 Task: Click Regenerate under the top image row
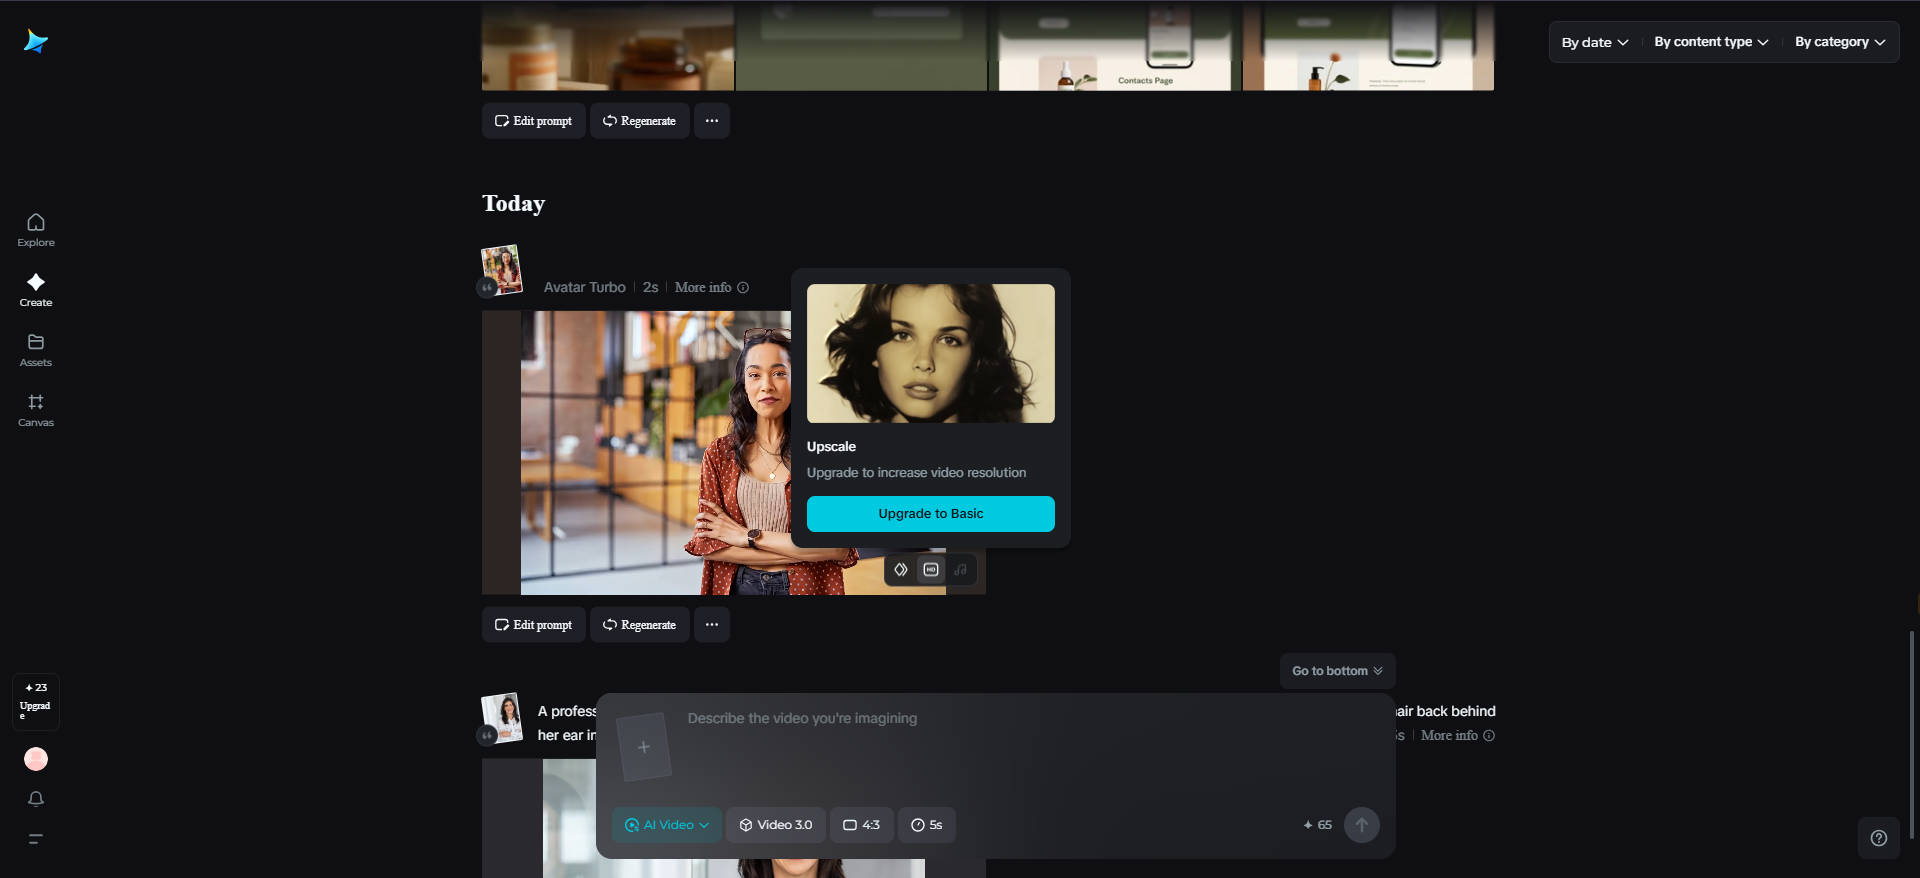pyautogui.click(x=640, y=121)
